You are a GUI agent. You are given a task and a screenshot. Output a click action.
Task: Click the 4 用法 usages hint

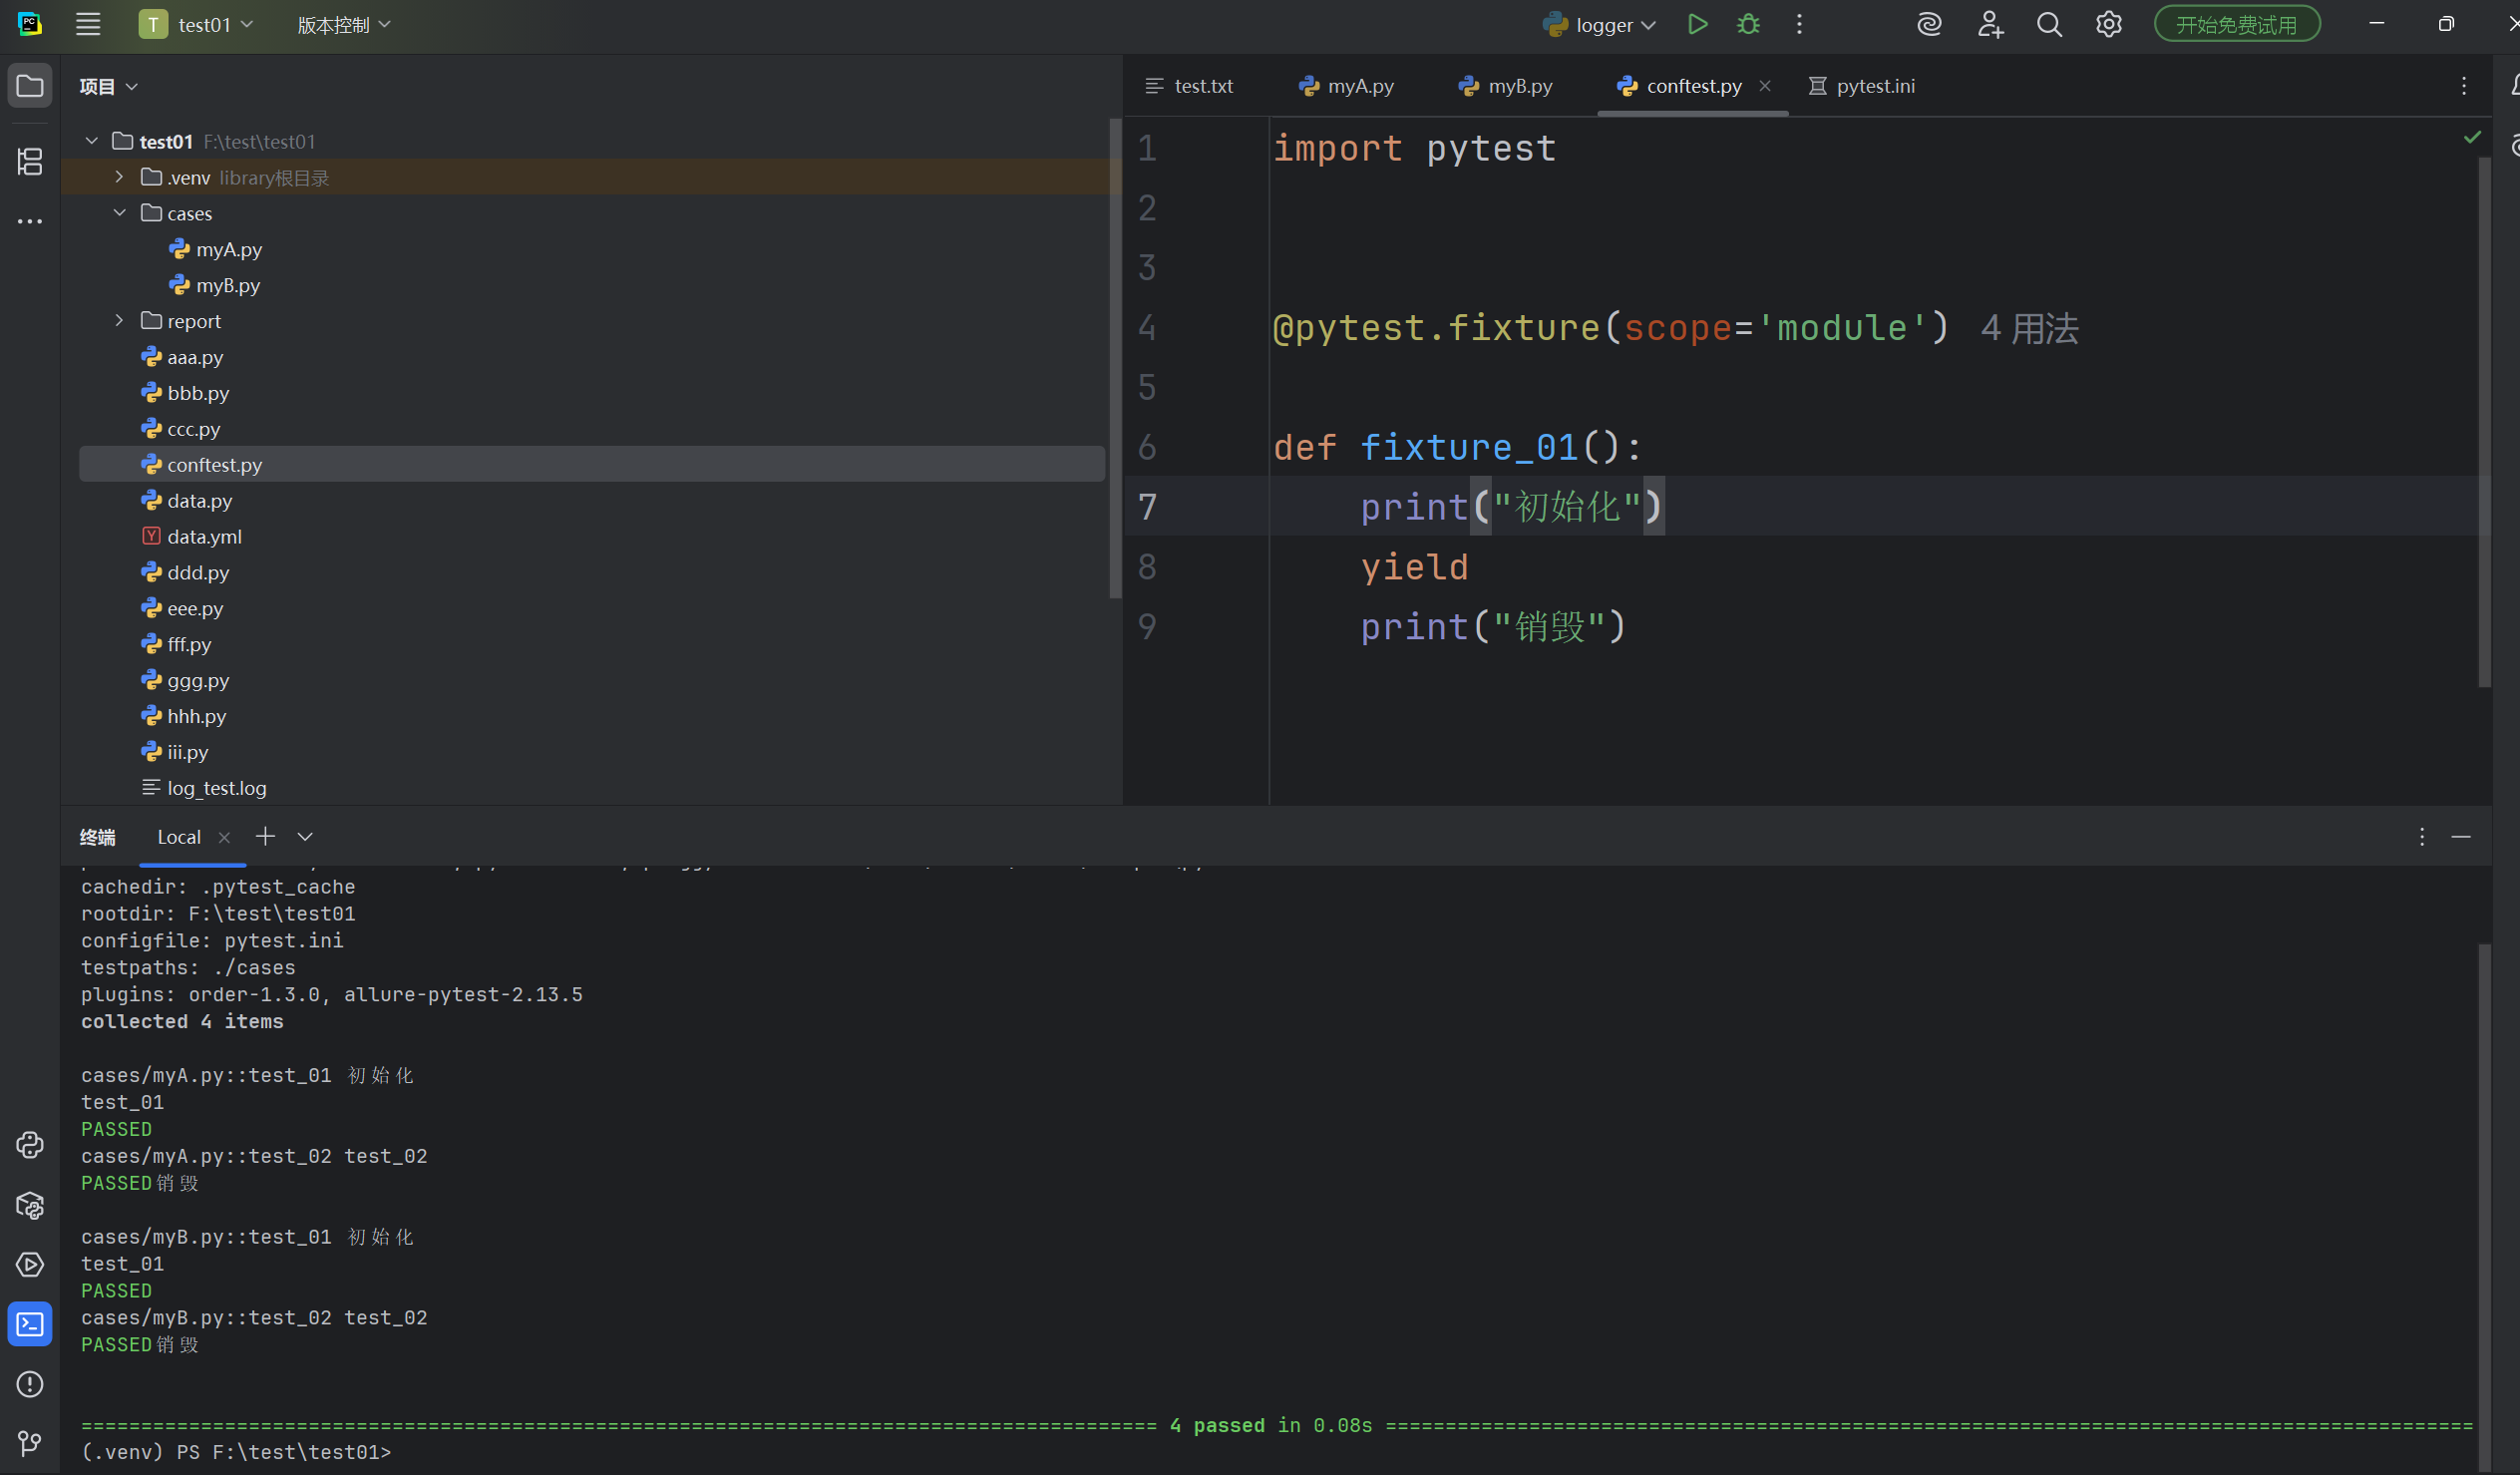(2029, 329)
